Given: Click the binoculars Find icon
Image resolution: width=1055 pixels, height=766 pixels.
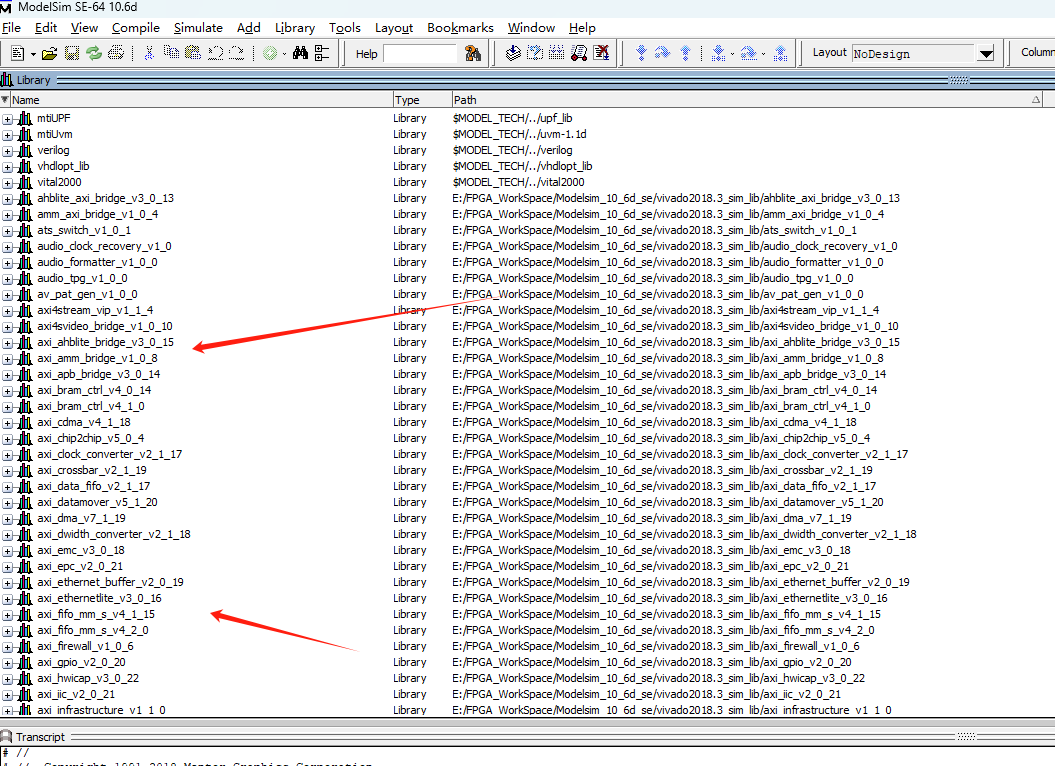Looking at the screenshot, I should tap(300, 53).
